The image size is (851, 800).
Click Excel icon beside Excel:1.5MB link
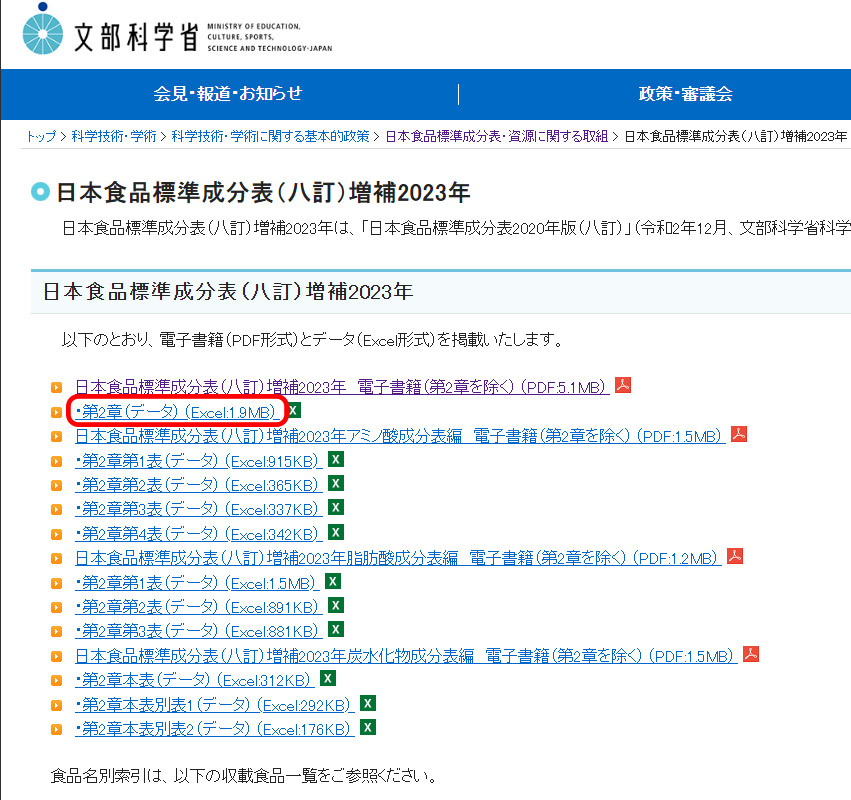tap(333, 582)
